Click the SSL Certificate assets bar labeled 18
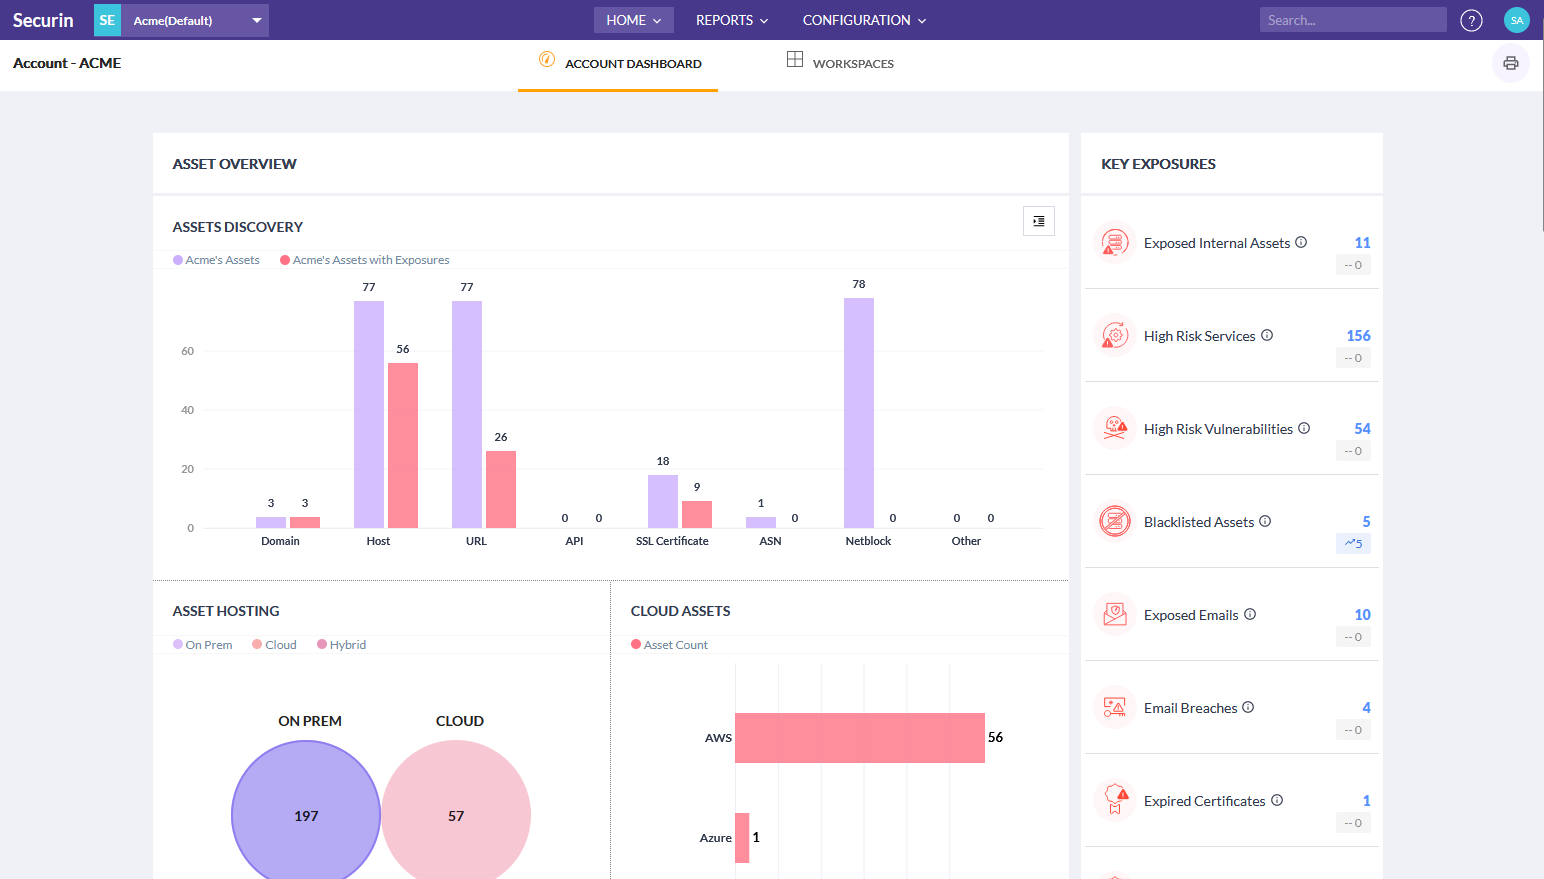 [x=663, y=501]
